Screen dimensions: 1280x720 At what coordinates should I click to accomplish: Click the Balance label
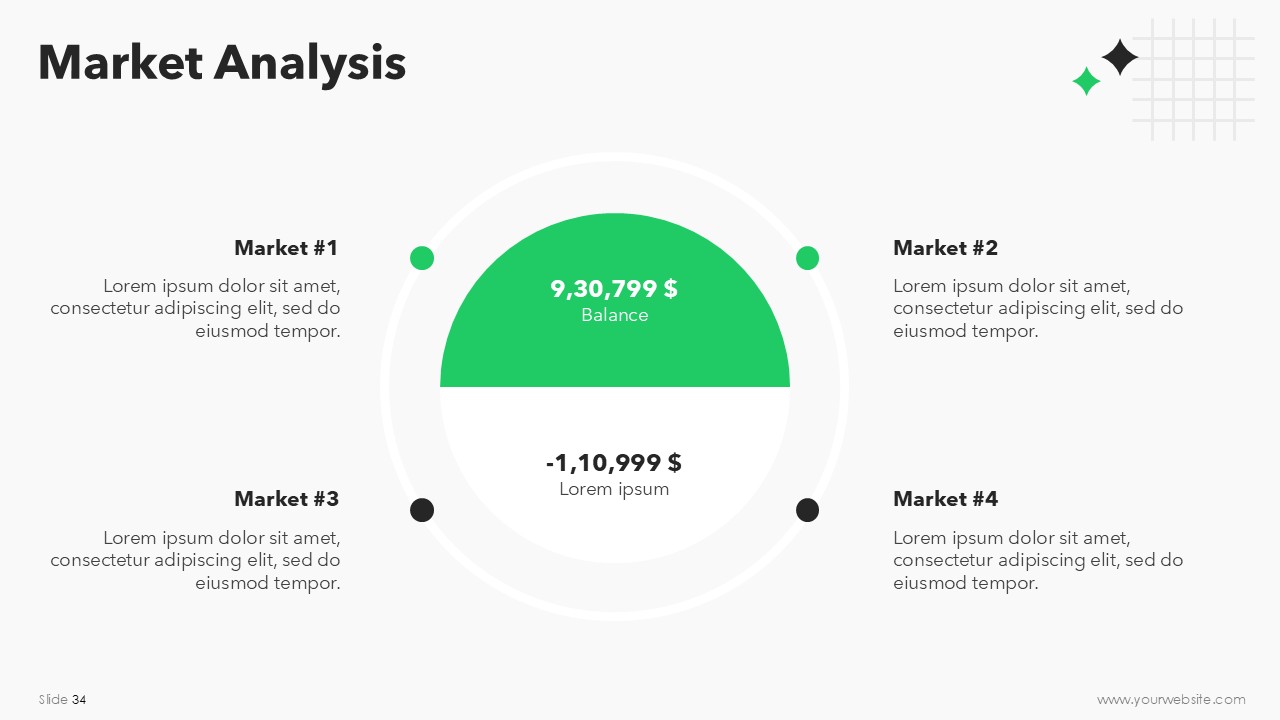(x=615, y=315)
